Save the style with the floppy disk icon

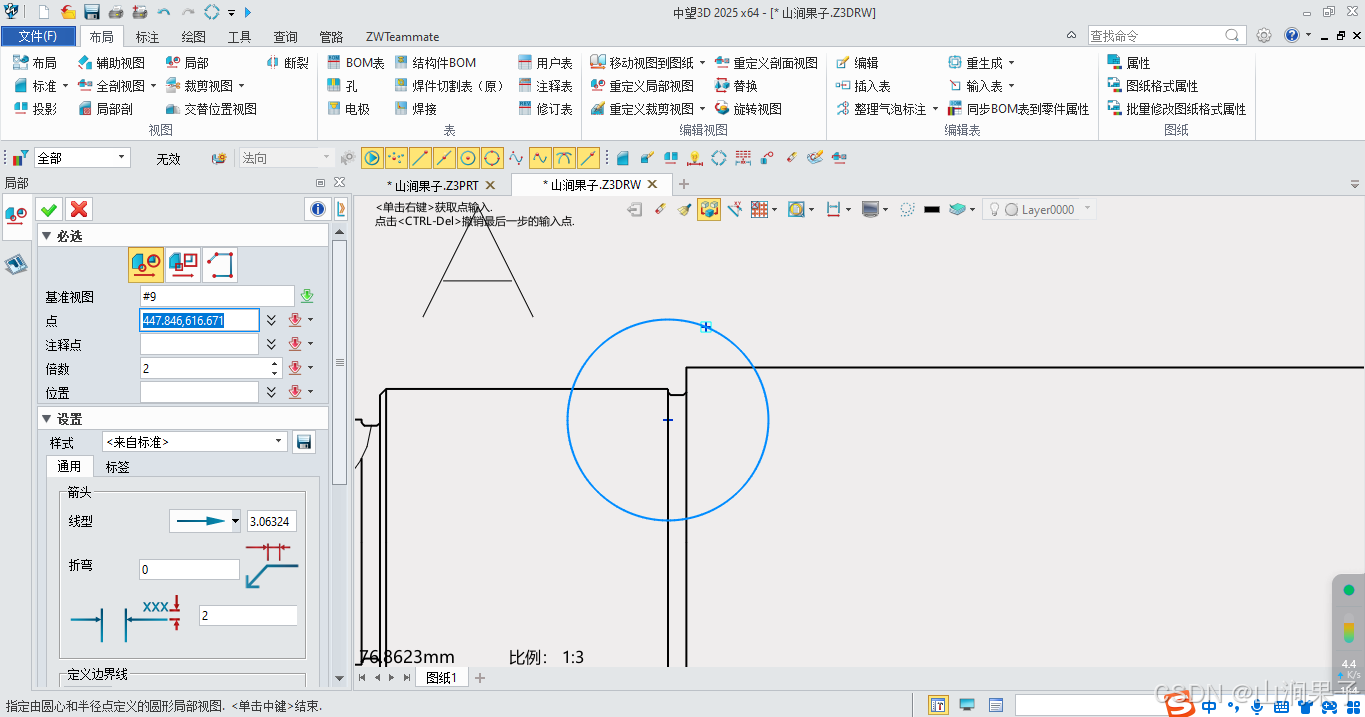coord(305,441)
